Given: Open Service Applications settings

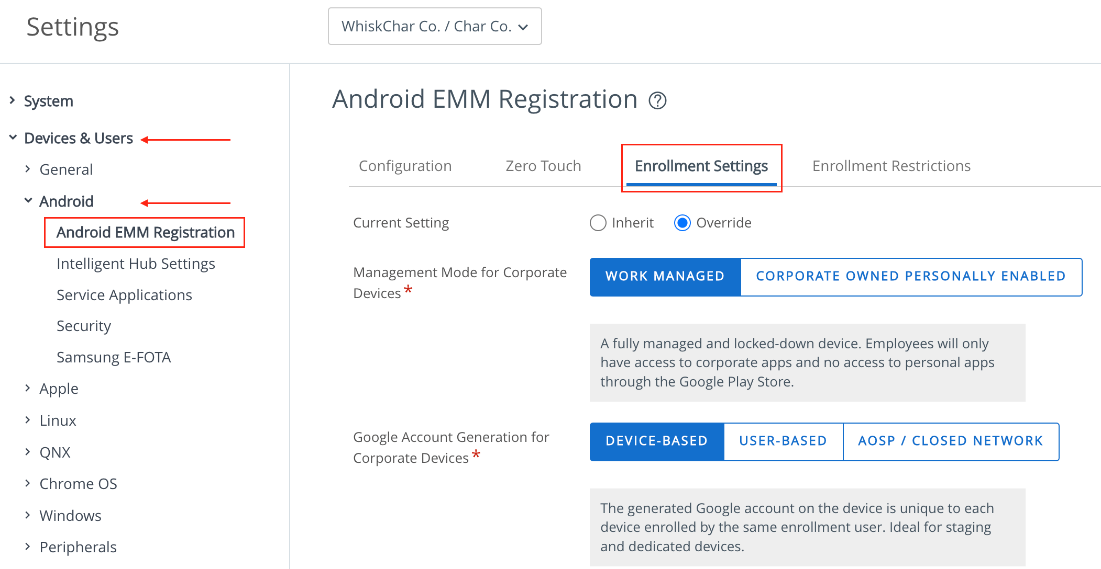Looking at the screenshot, I should click(x=124, y=295).
